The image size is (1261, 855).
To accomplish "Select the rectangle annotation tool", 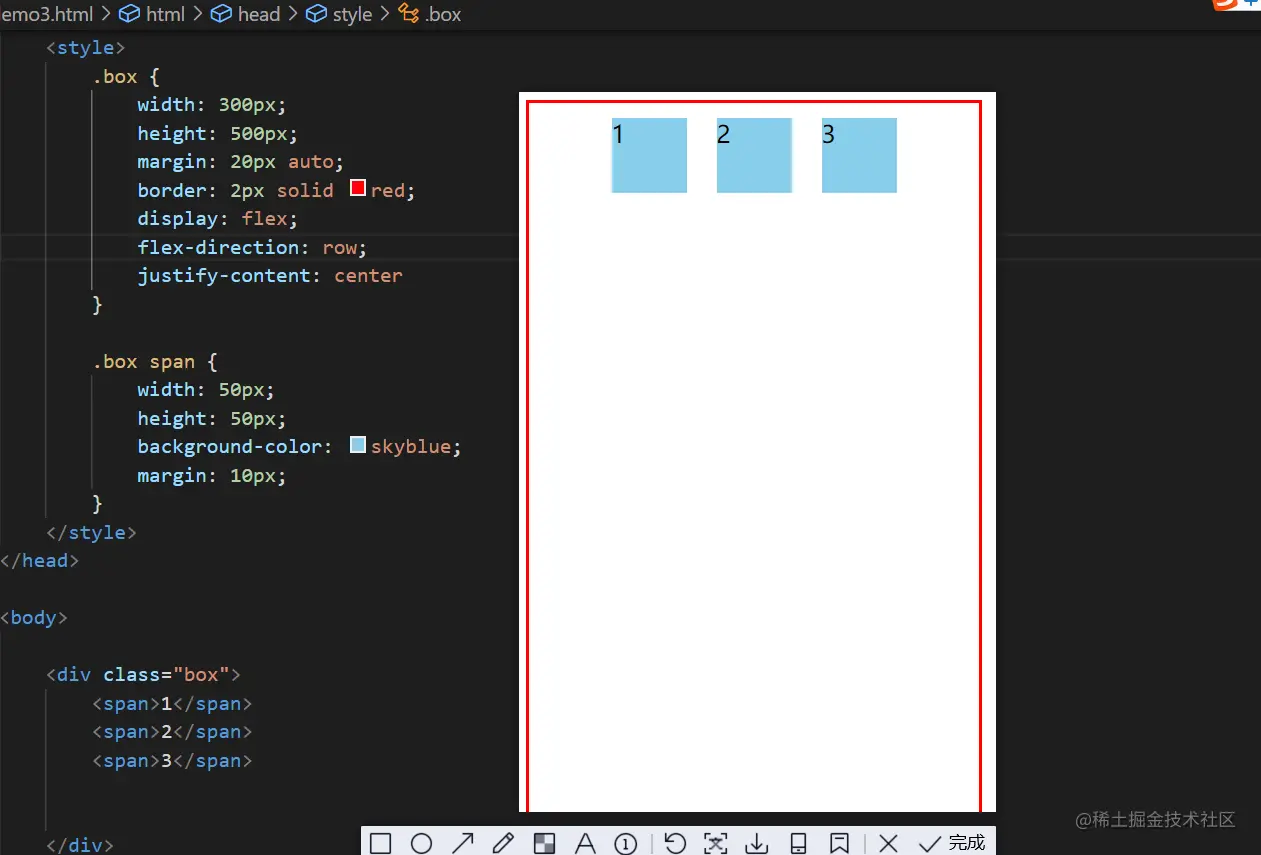I will (x=380, y=843).
